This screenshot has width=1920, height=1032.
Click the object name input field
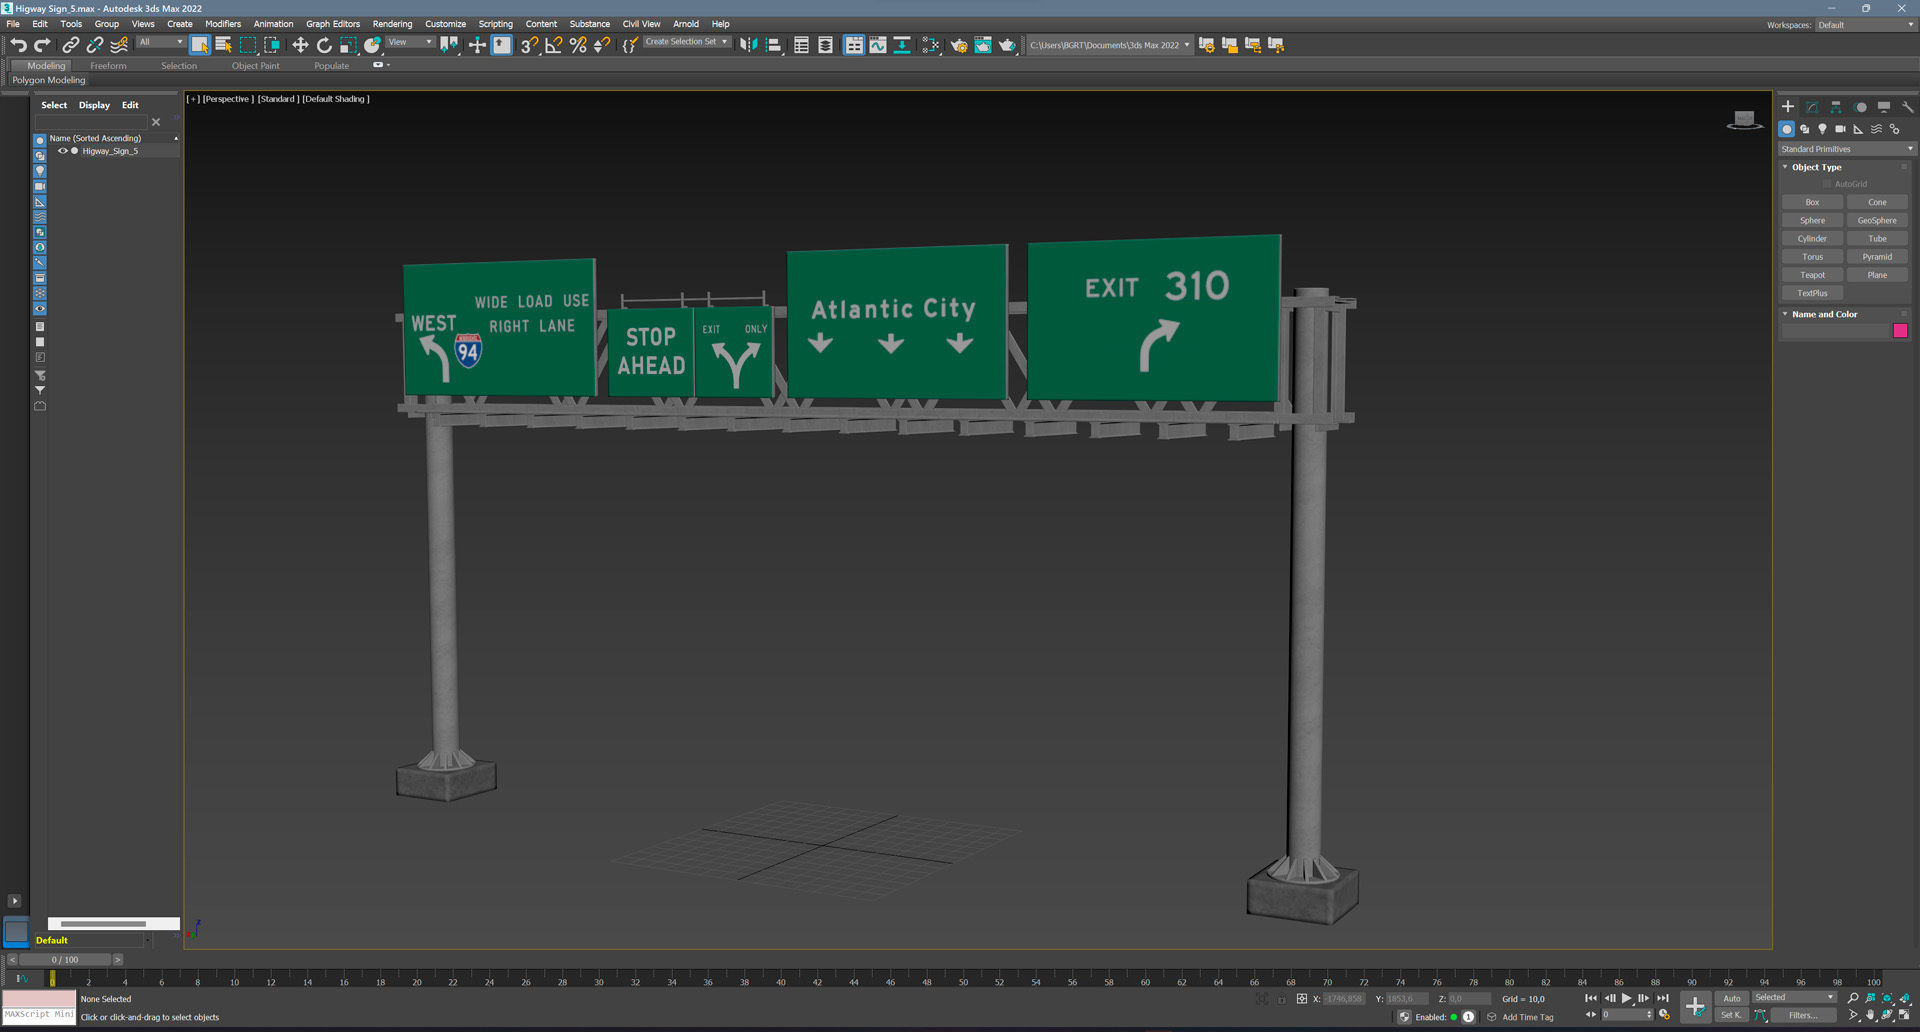click(1835, 331)
